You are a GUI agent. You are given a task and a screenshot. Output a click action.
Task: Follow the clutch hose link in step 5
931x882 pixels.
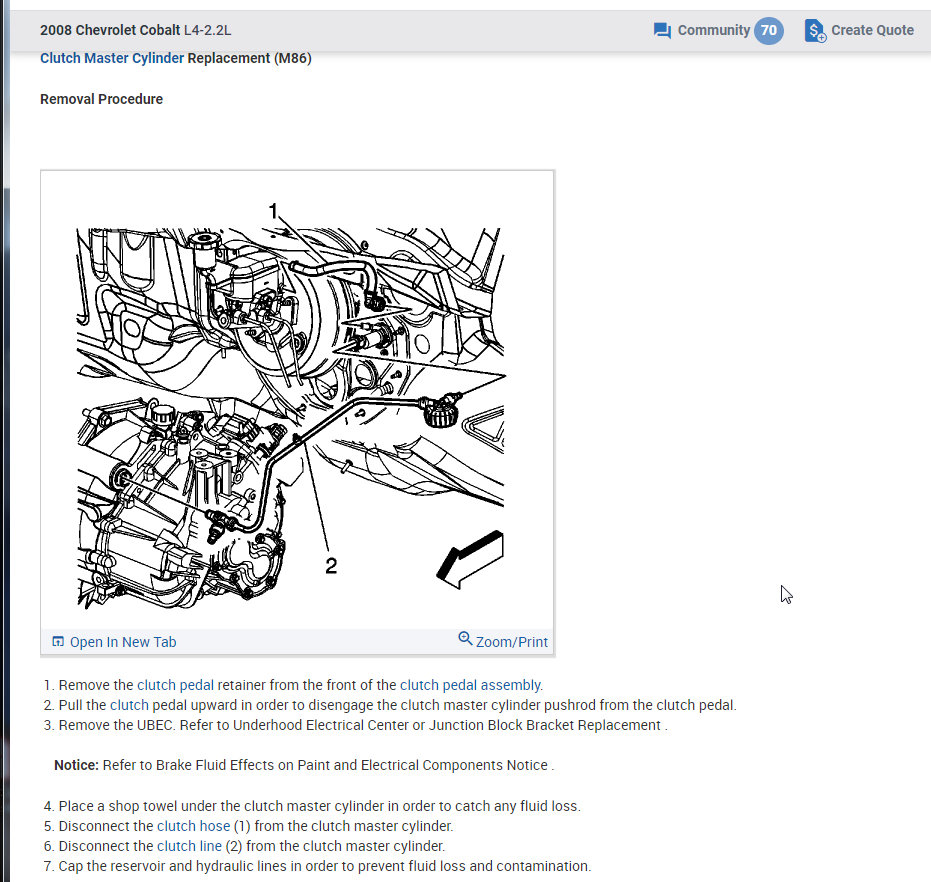194,826
